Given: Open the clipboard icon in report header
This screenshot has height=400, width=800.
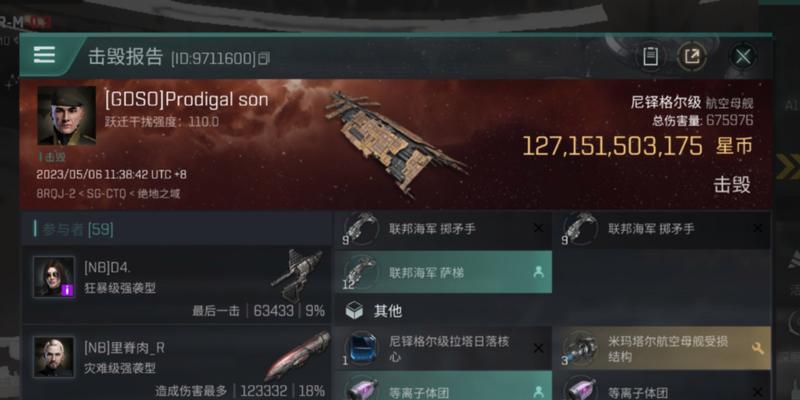Looking at the screenshot, I should 651,56.
